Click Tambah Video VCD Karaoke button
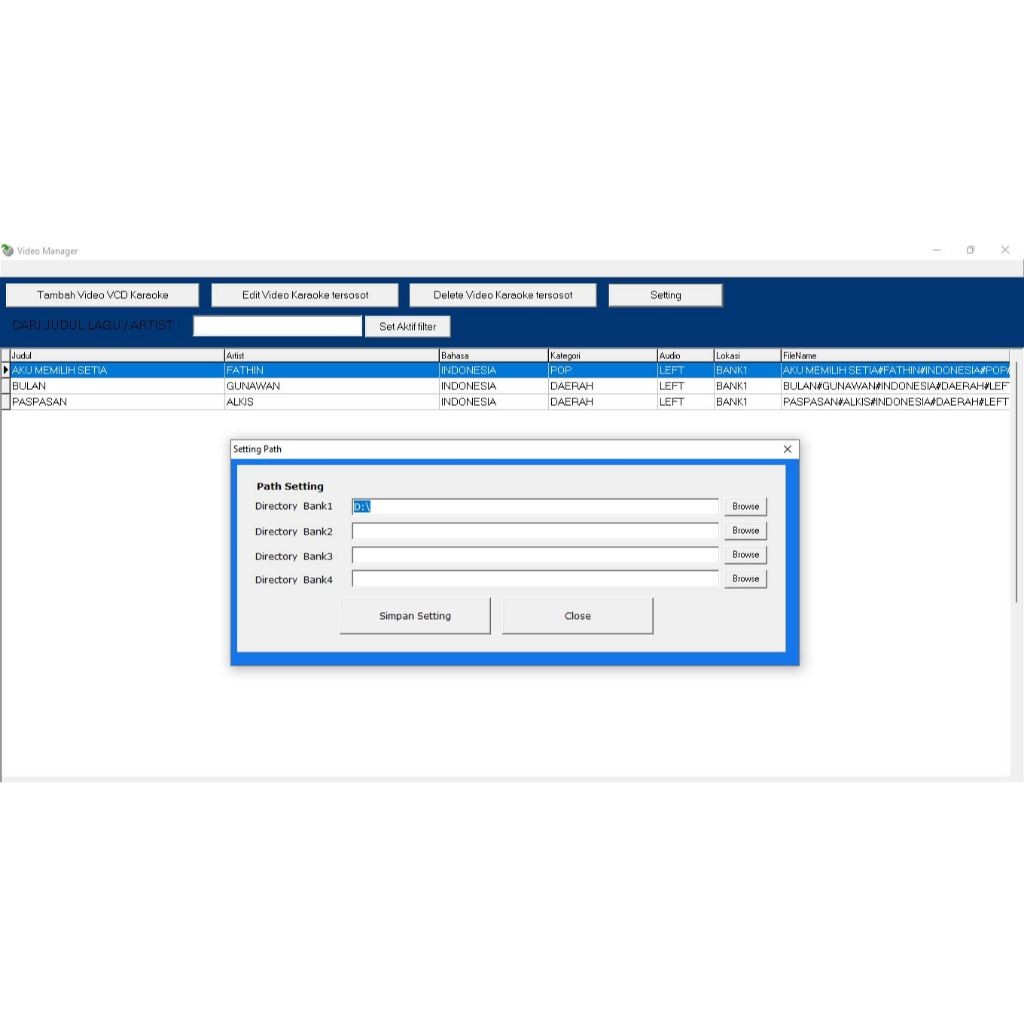The image size is (1024, 1024). pos(102,295)
